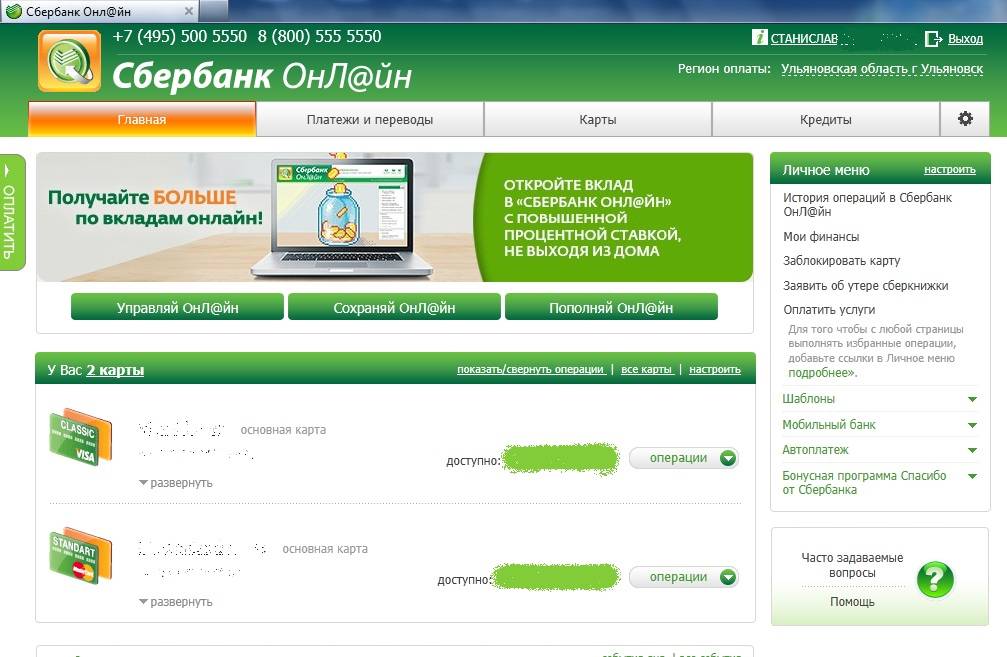This screenshot has height=657, width=1007.
Task: Click the deposits promo banner
Action: coord(394,217)
